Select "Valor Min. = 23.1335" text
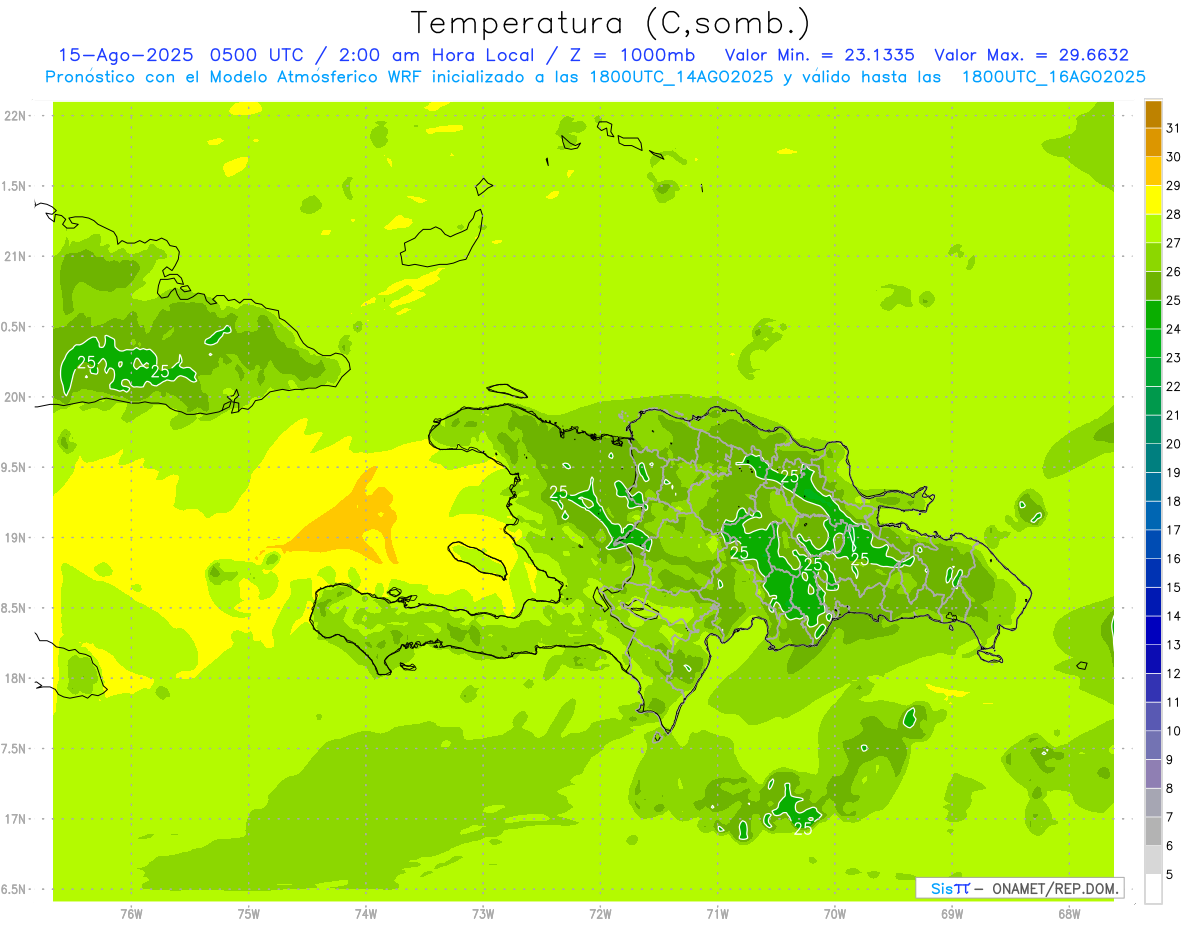 tap(819, 55)
